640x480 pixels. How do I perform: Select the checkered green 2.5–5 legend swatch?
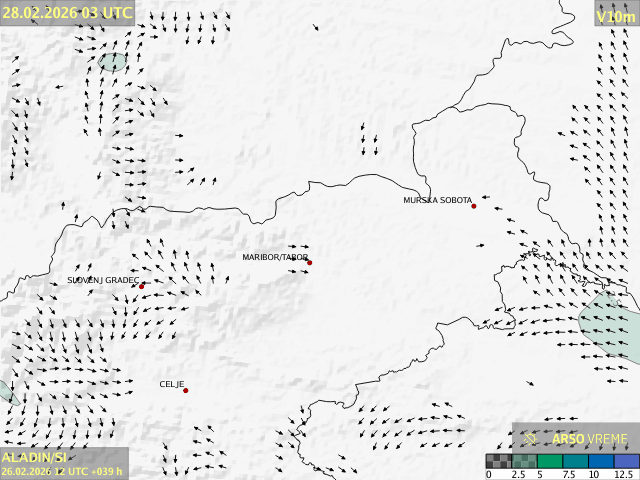coord(524,461)
